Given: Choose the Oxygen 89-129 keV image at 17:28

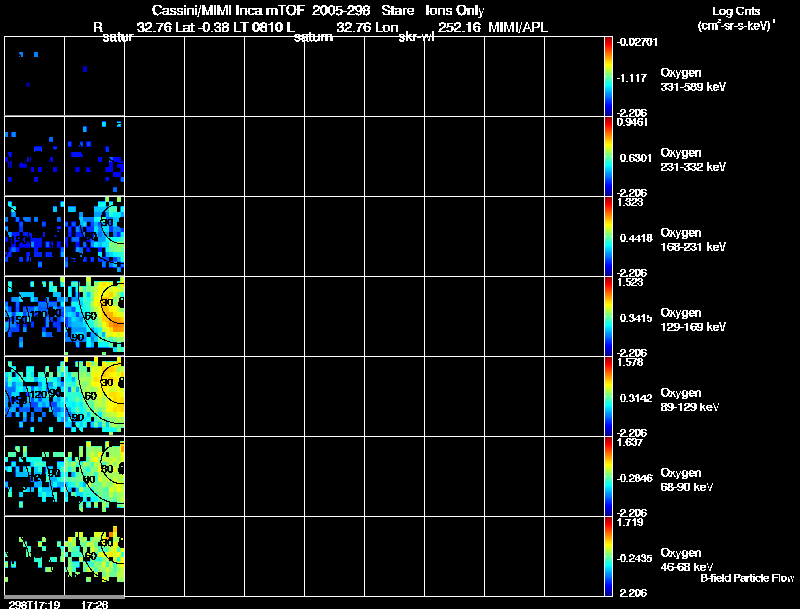Looking at the screenshot, I should pos(94,396).
